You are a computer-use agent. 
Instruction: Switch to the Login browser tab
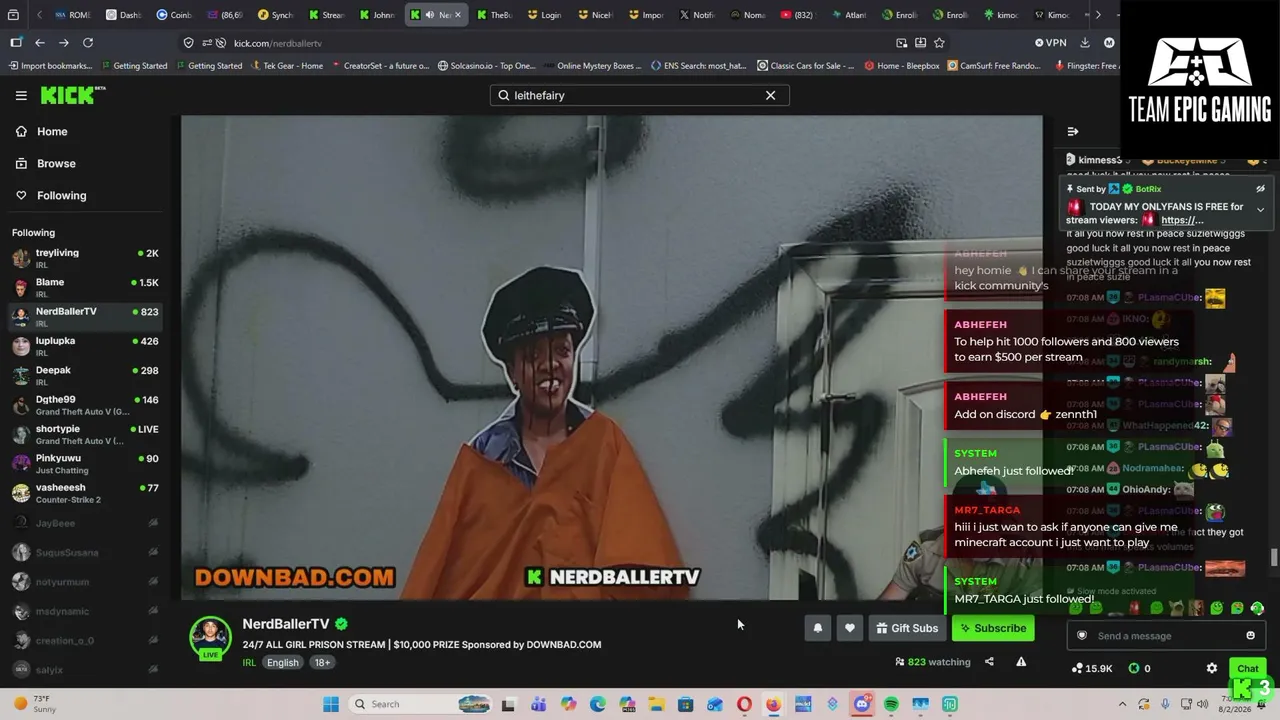coord(544,15)
